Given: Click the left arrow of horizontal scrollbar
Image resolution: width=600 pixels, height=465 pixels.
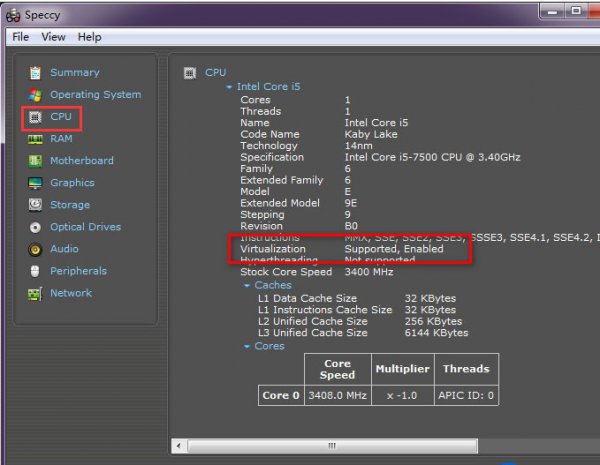Looking at the screenshot, I should click(x=179, y=446).
